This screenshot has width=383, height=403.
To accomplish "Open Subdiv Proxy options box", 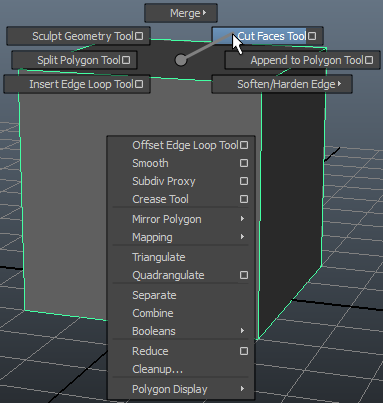I will point(244,181).
